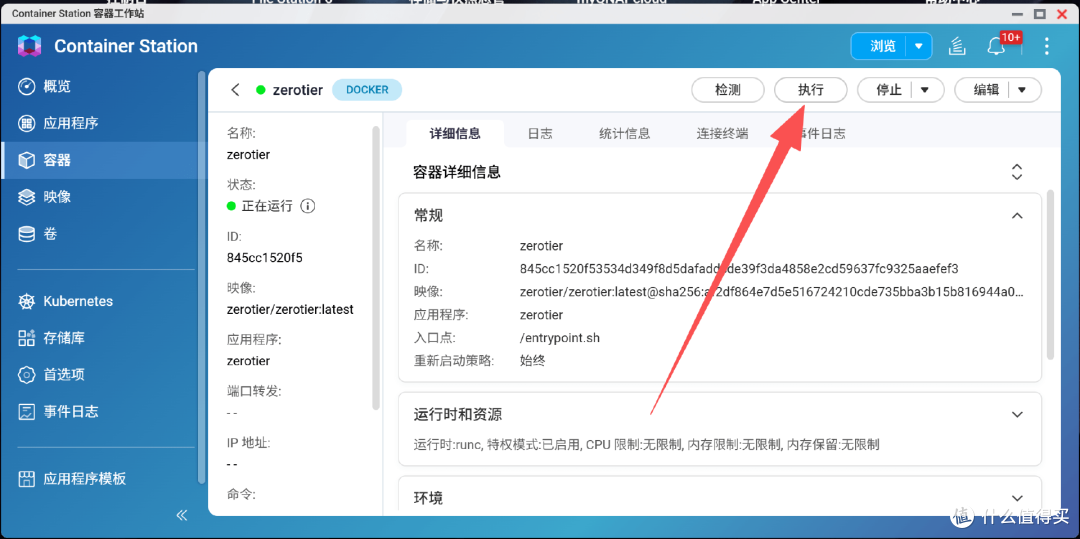Toggle expand all for 容器详细信息
1080x539 pixels.
(1017, 172)
